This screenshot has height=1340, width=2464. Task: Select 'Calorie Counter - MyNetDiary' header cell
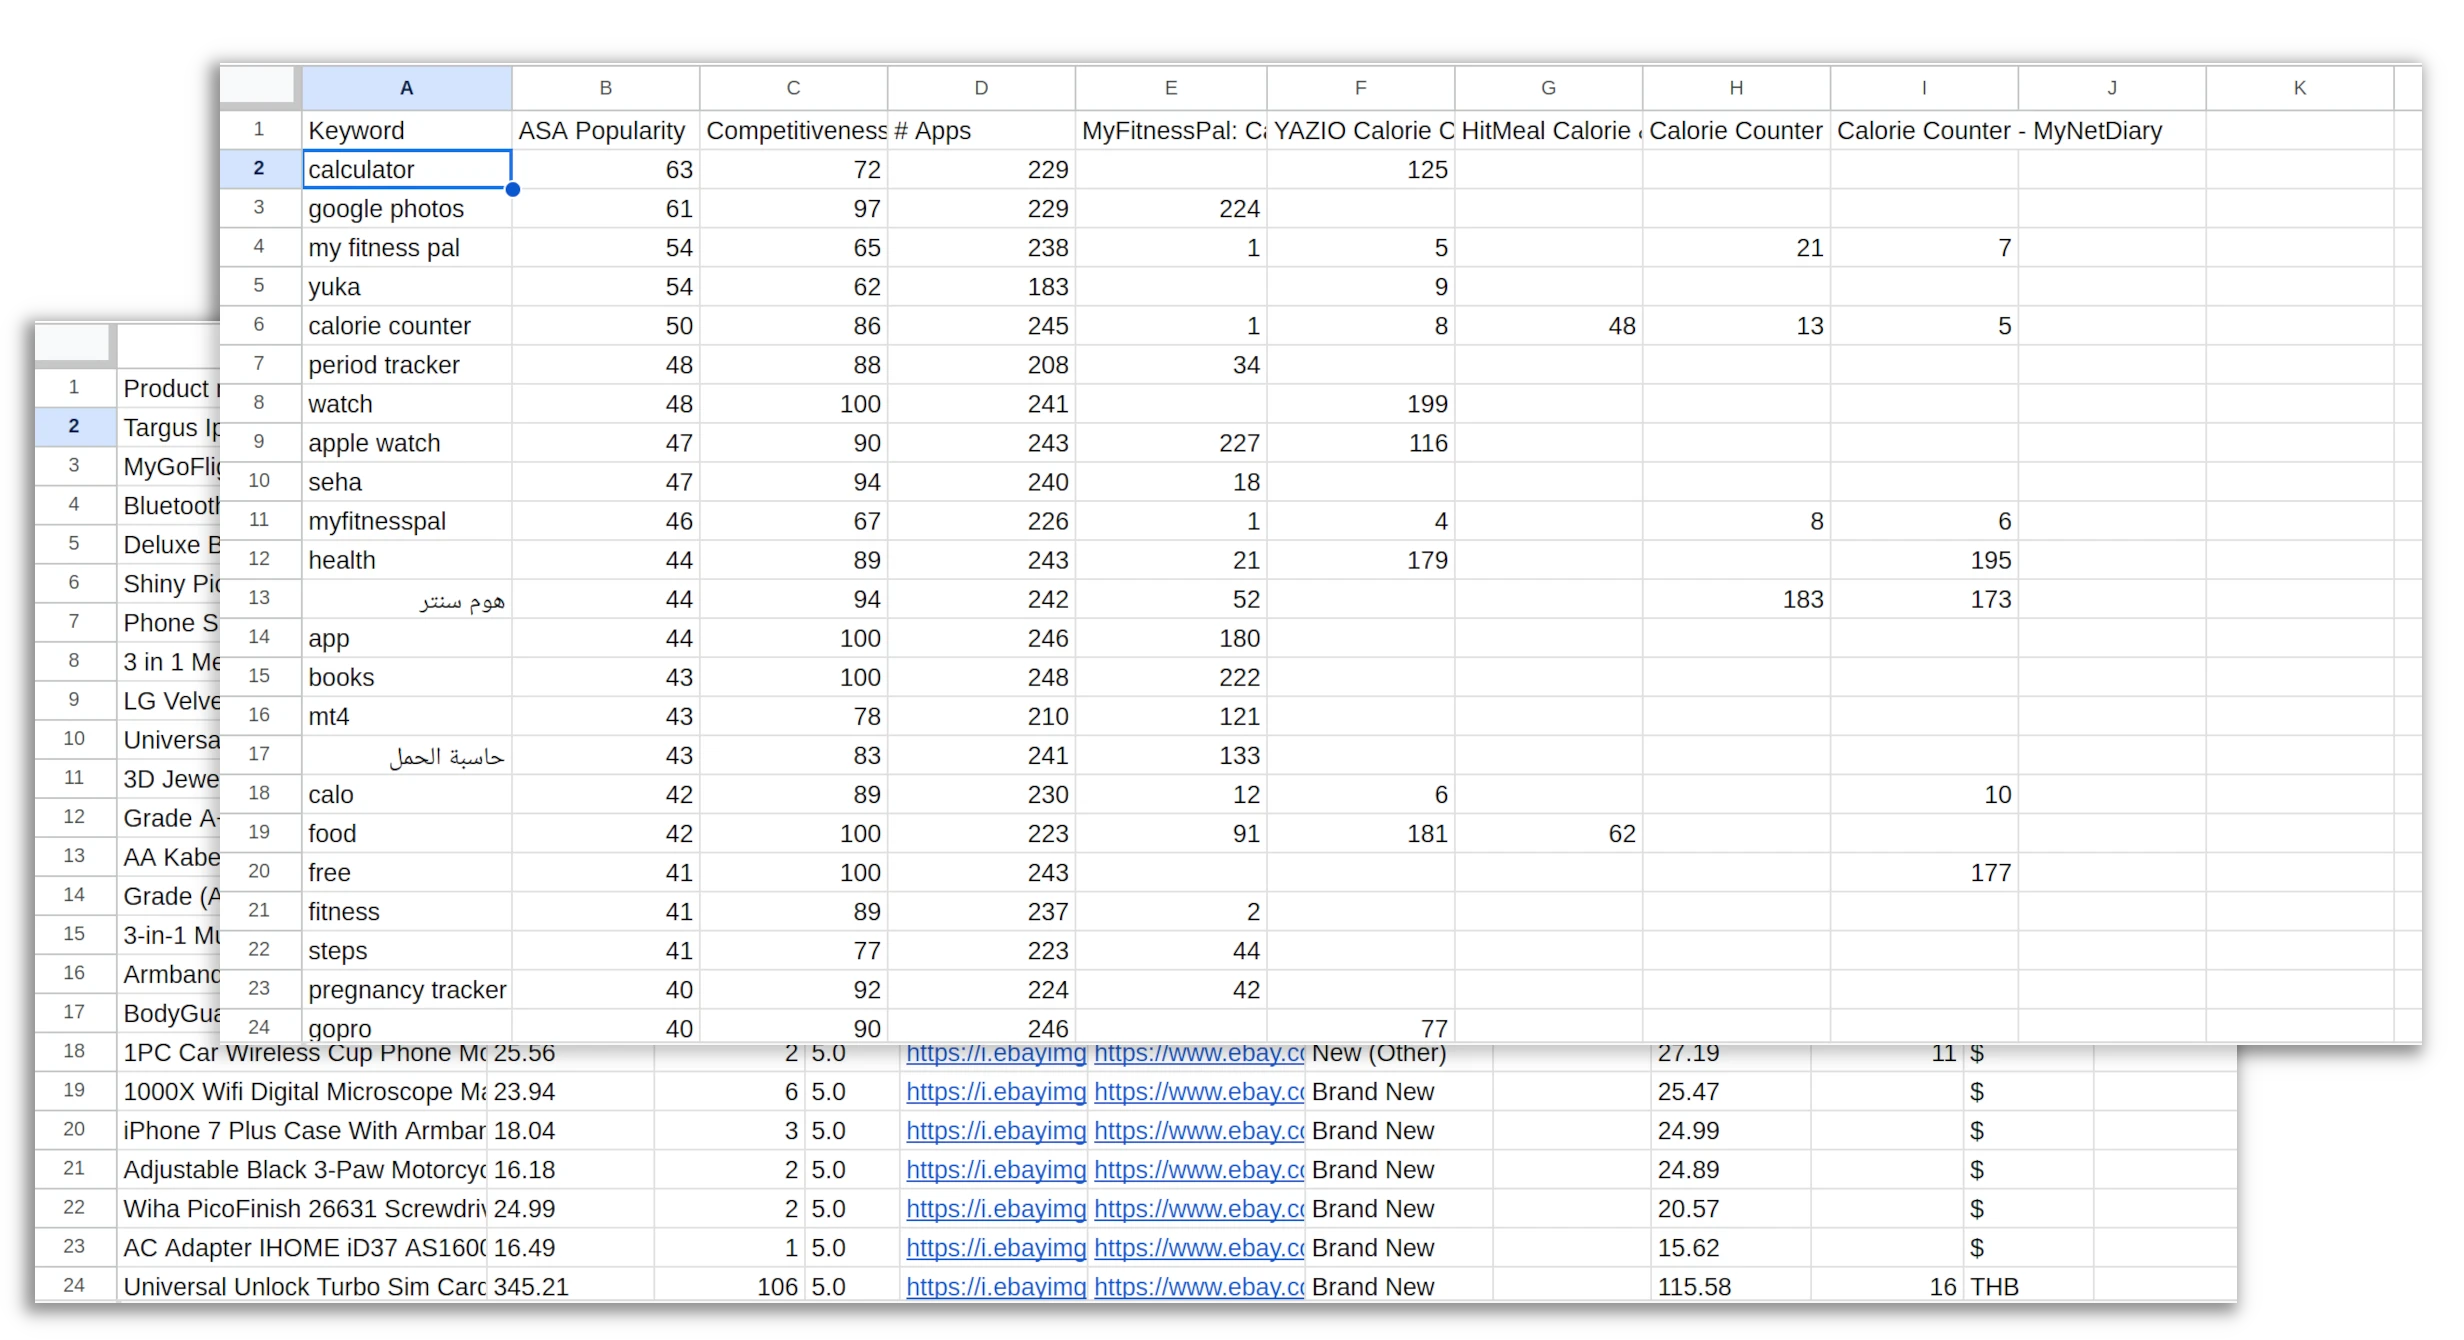click(x=1922, y=131)
